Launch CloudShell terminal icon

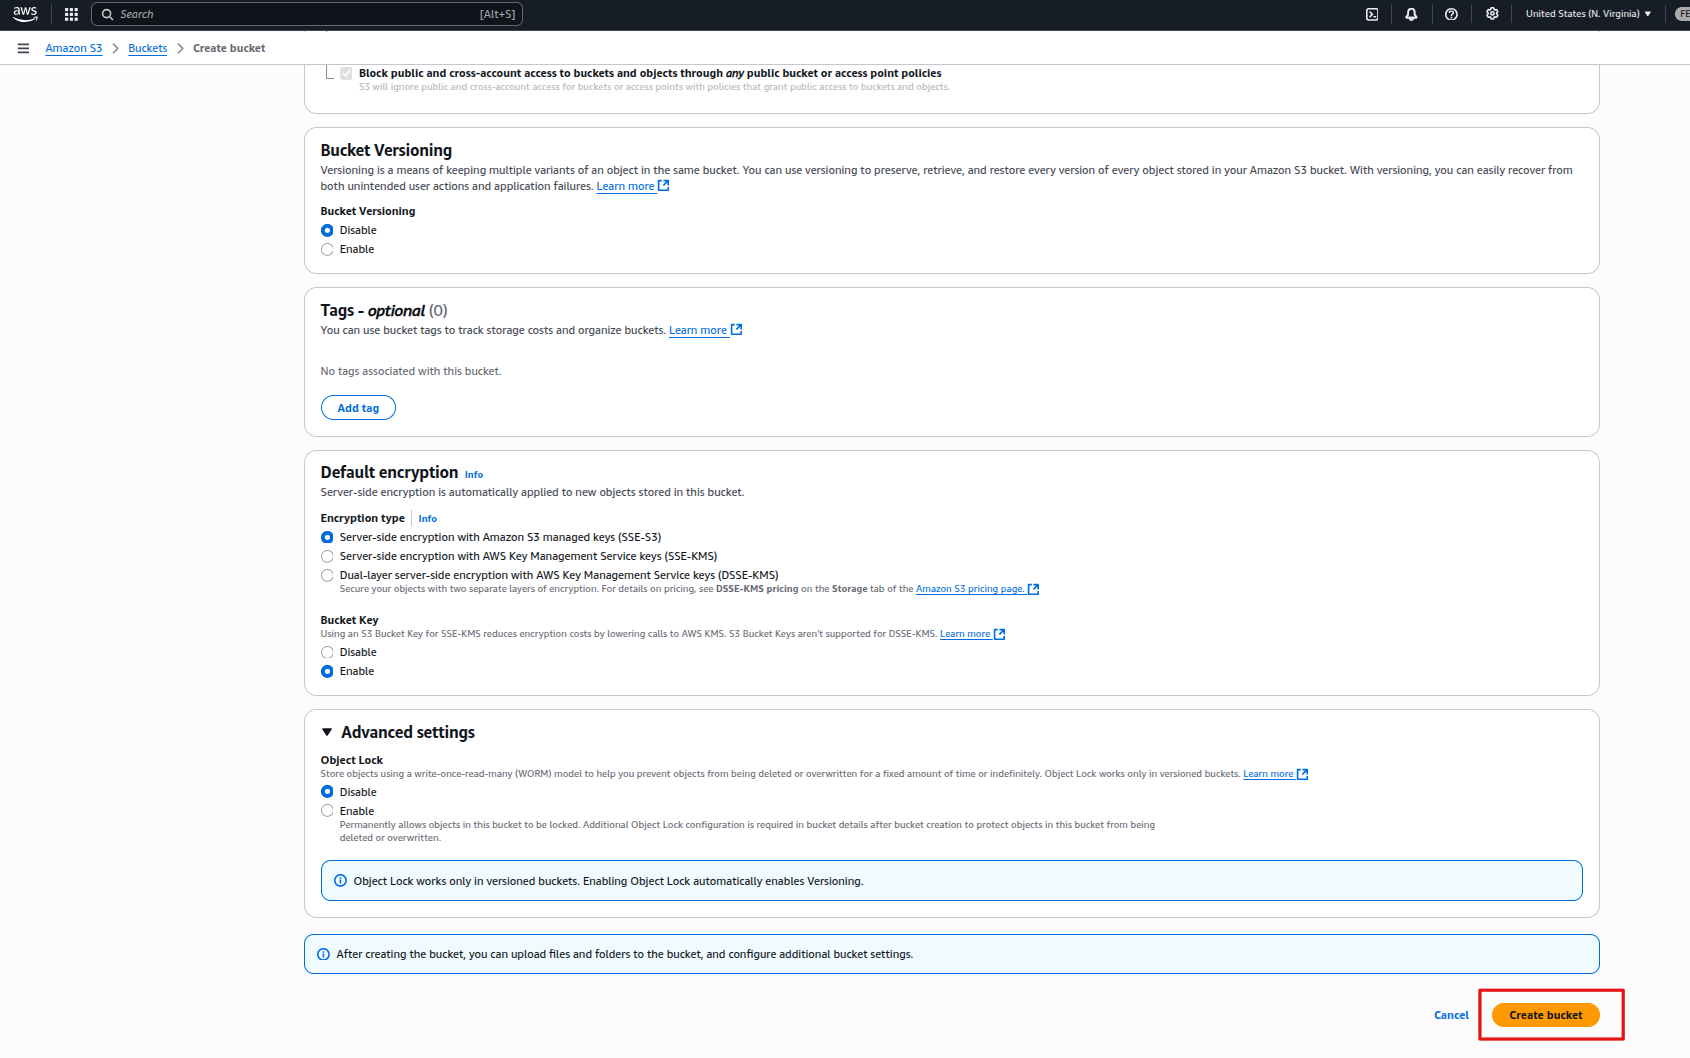[x=1372, y=14]
